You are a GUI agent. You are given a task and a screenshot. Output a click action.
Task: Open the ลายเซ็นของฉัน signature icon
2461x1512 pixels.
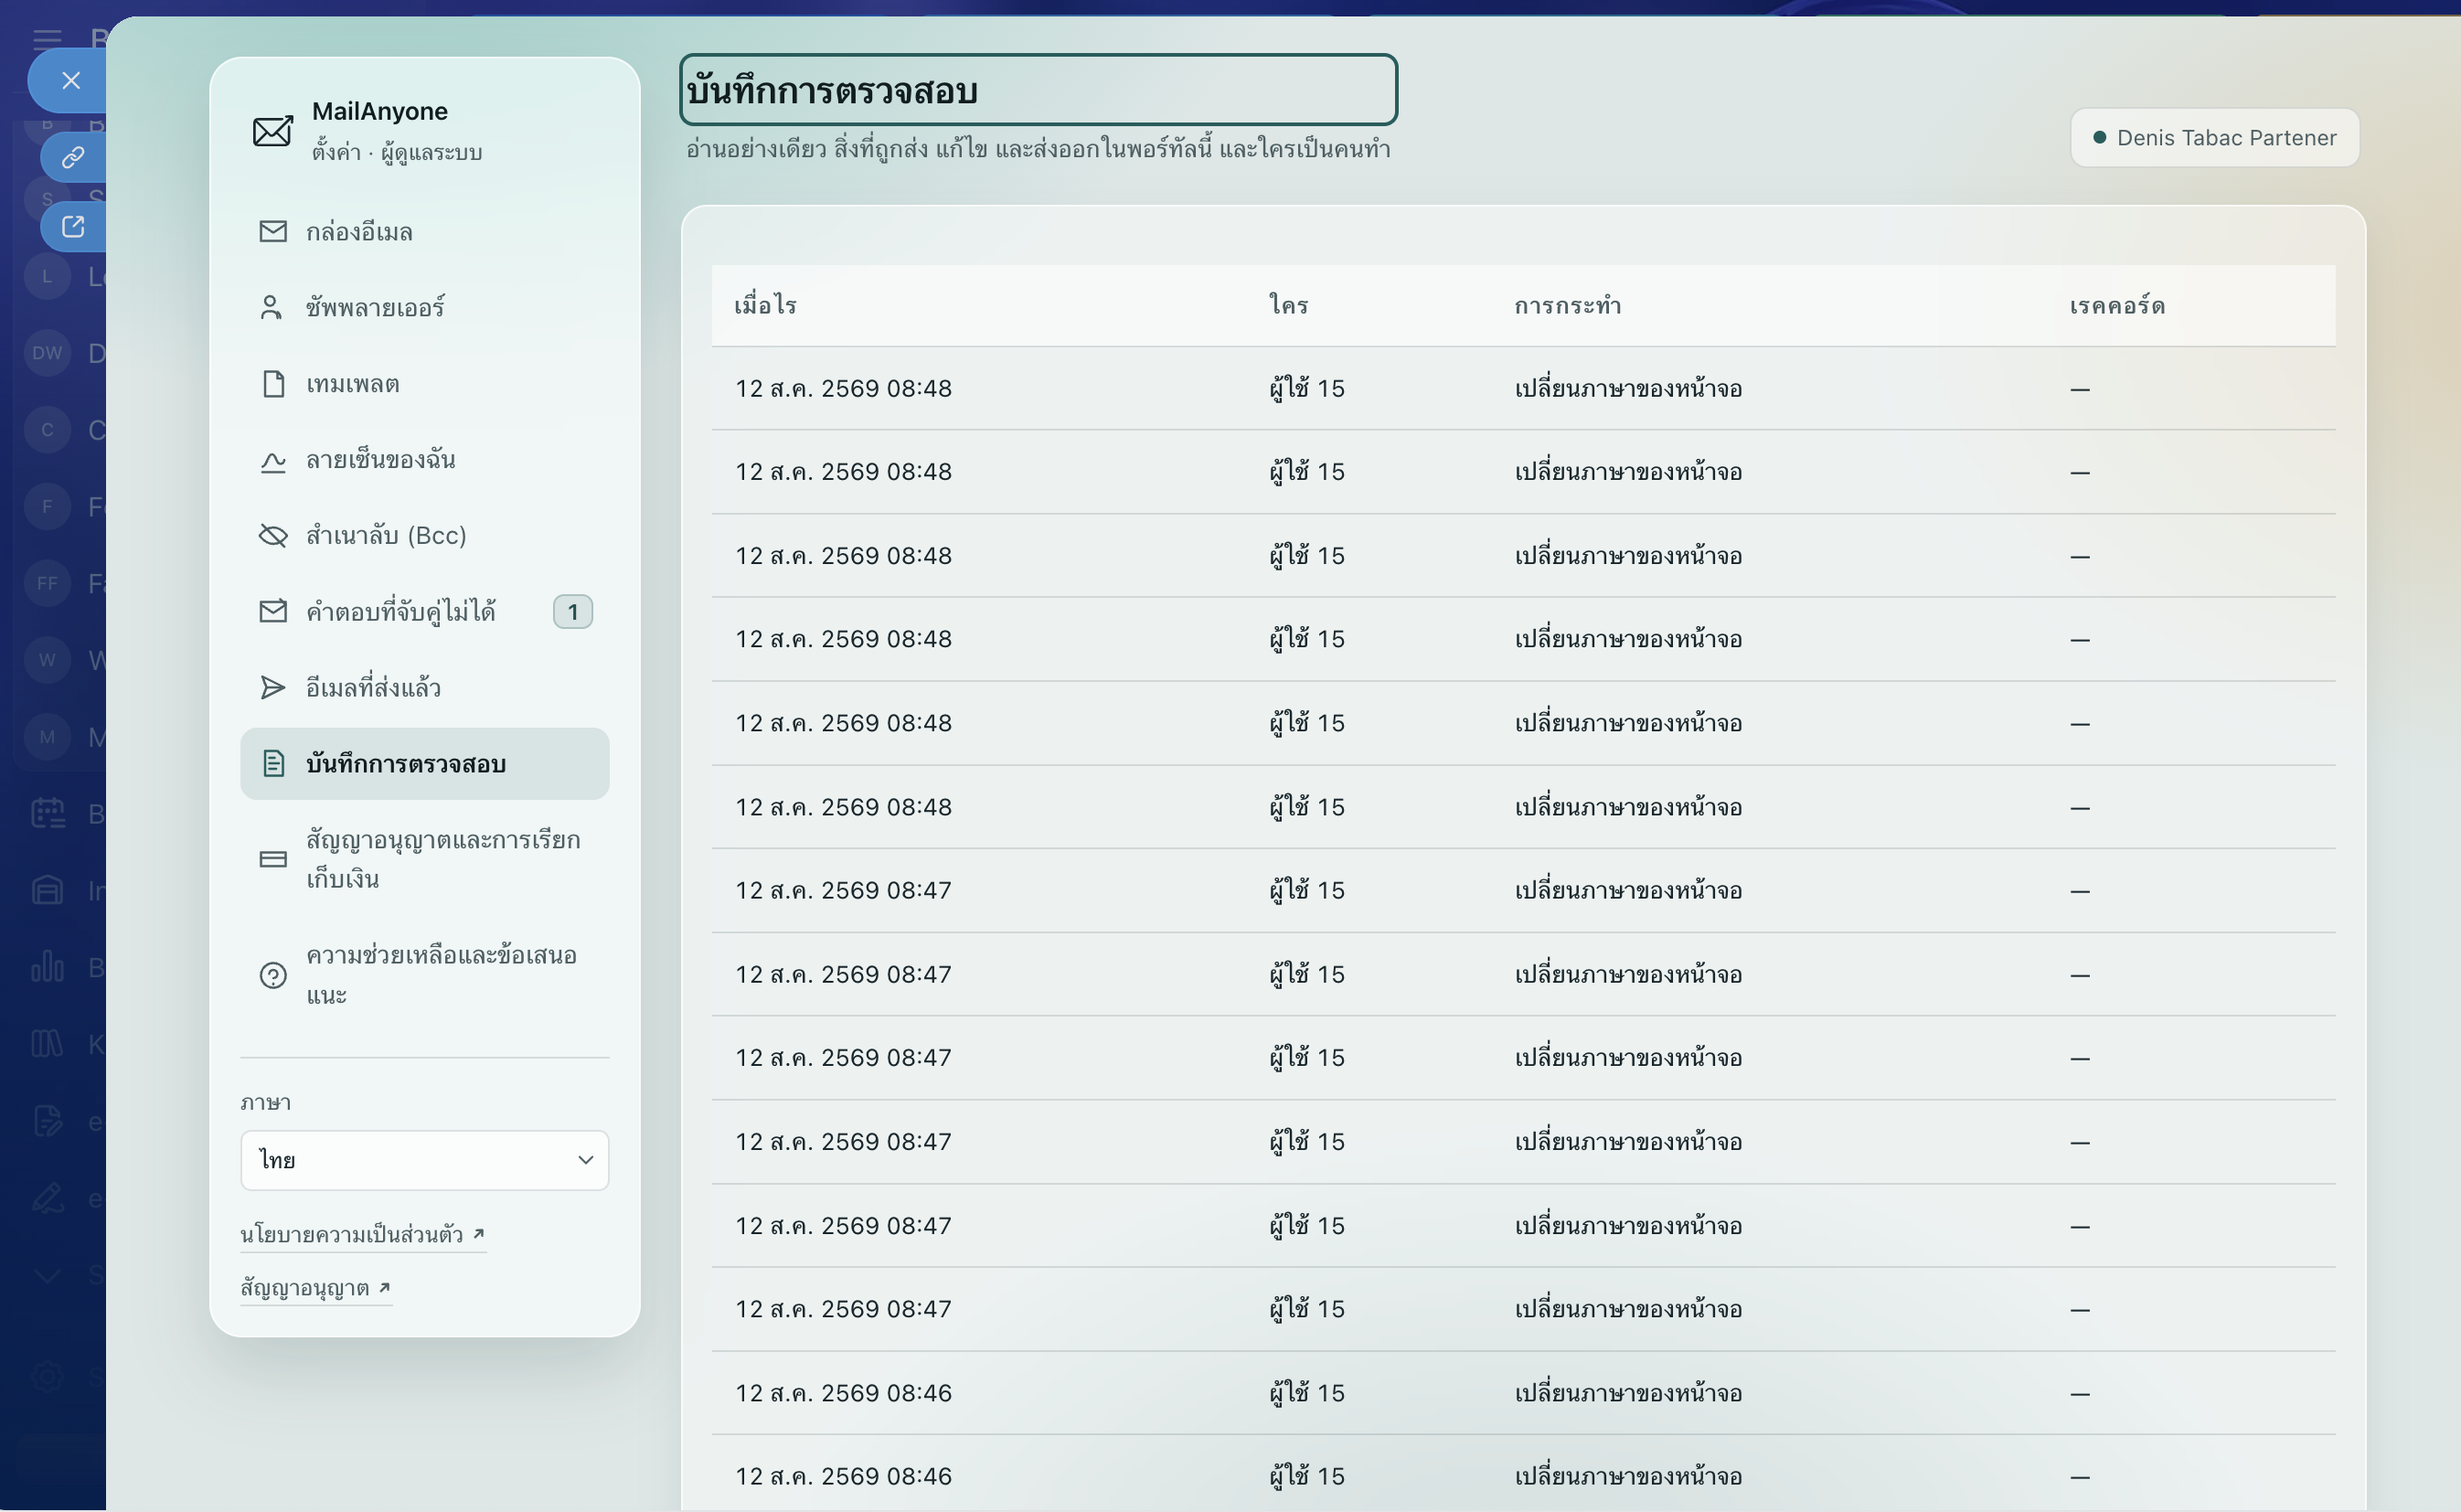tap(273, 460)
